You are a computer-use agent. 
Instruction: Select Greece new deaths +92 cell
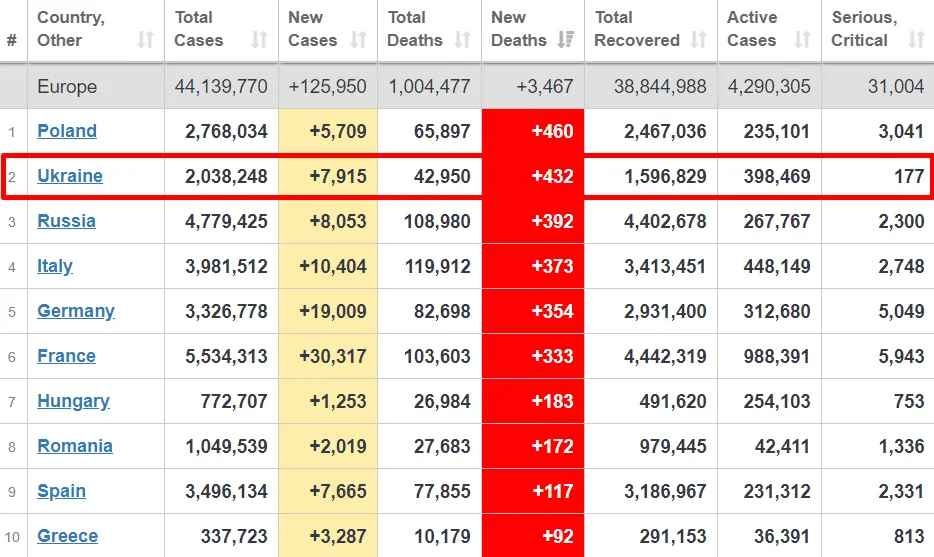click(x=533, y=536)
